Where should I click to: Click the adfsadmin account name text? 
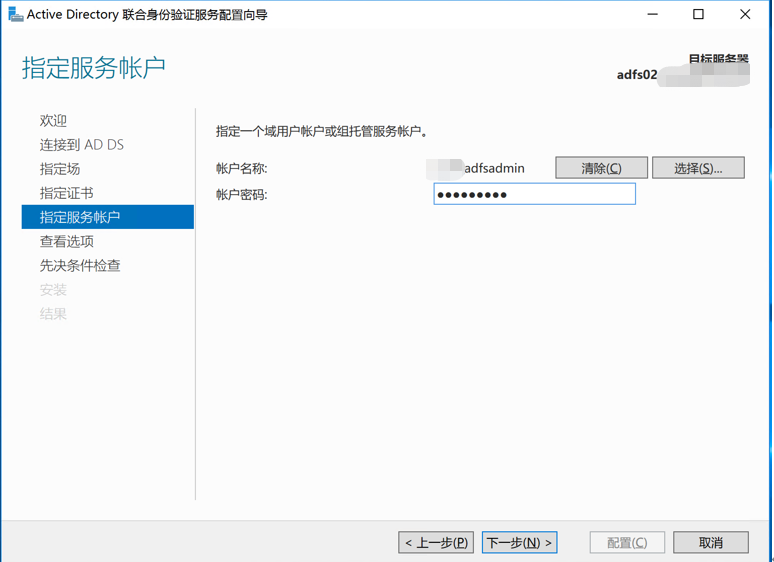pyautogui.click(x=494, y=168)
